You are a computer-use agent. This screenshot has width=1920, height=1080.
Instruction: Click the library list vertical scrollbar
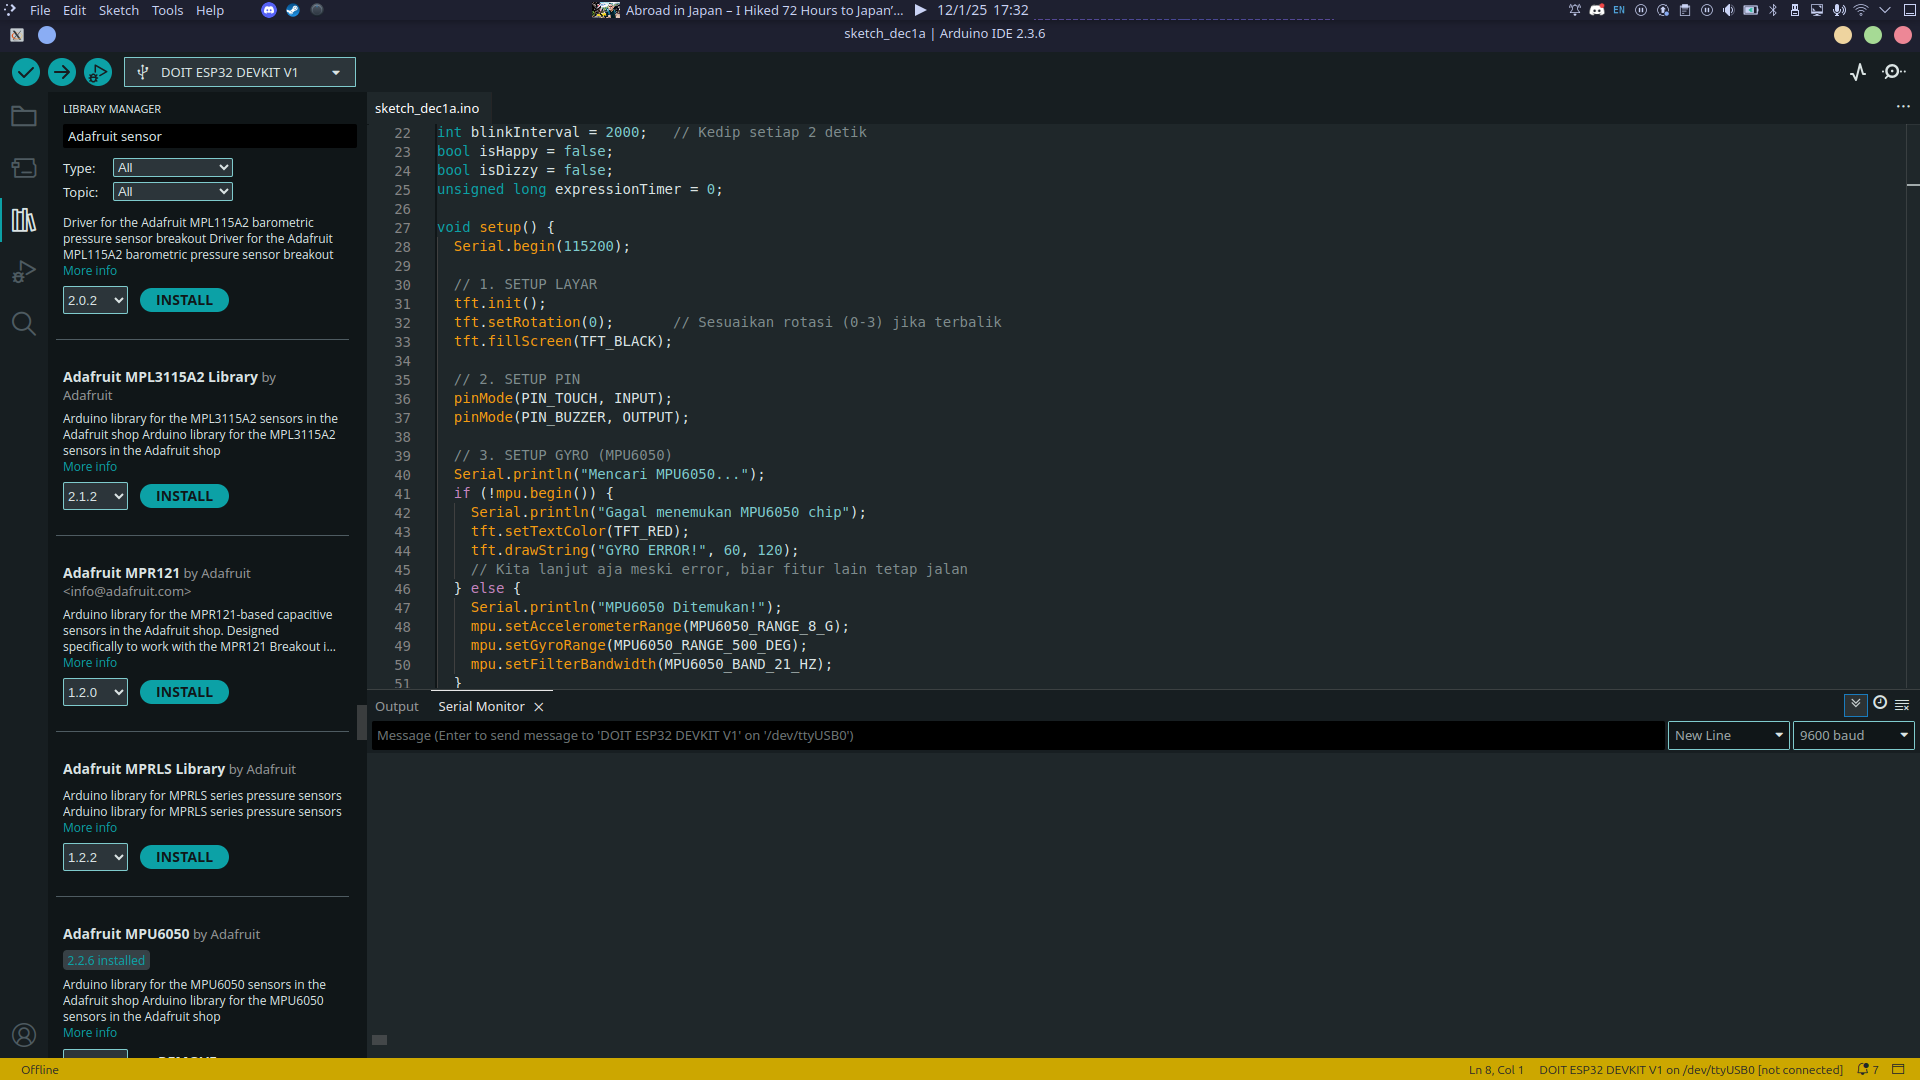coord(361,722)
